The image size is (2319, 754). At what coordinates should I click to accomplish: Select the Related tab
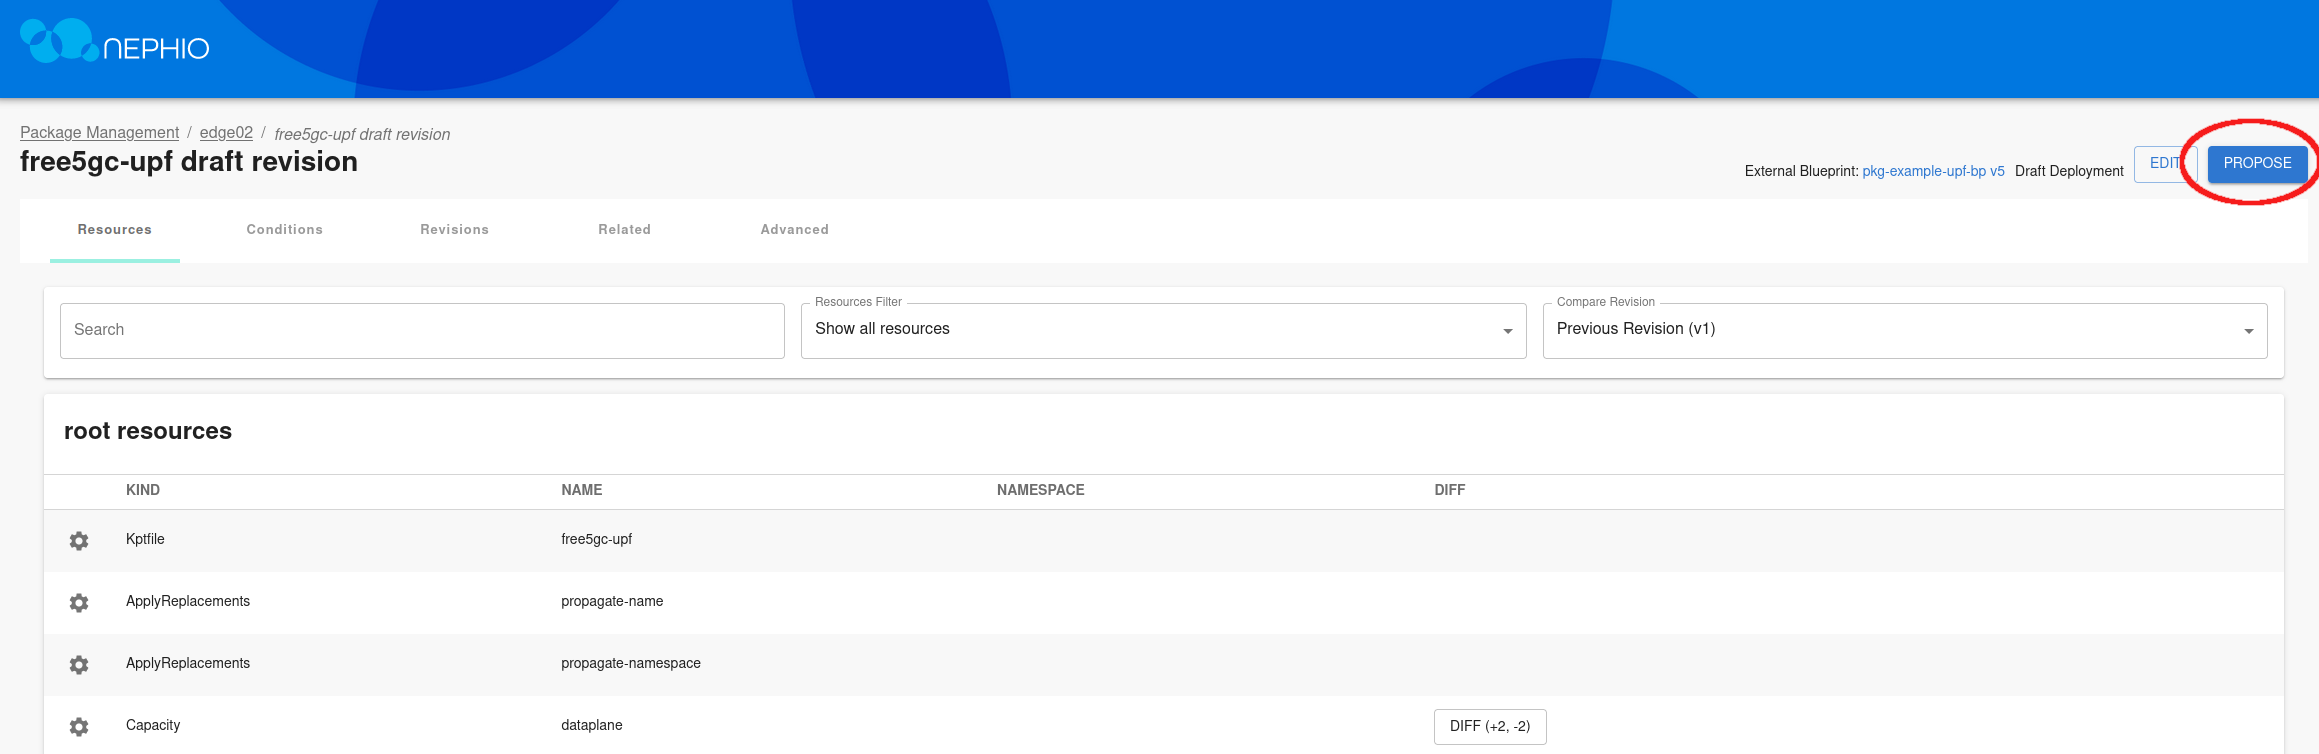[x=624, y=230]
